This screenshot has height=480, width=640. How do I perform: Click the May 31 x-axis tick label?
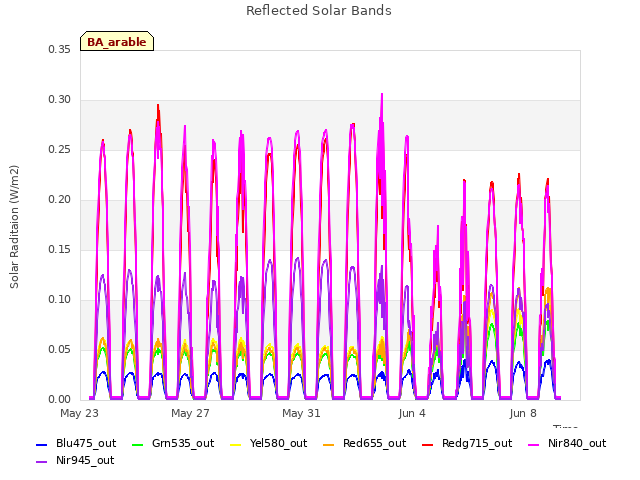coord(301,413)
